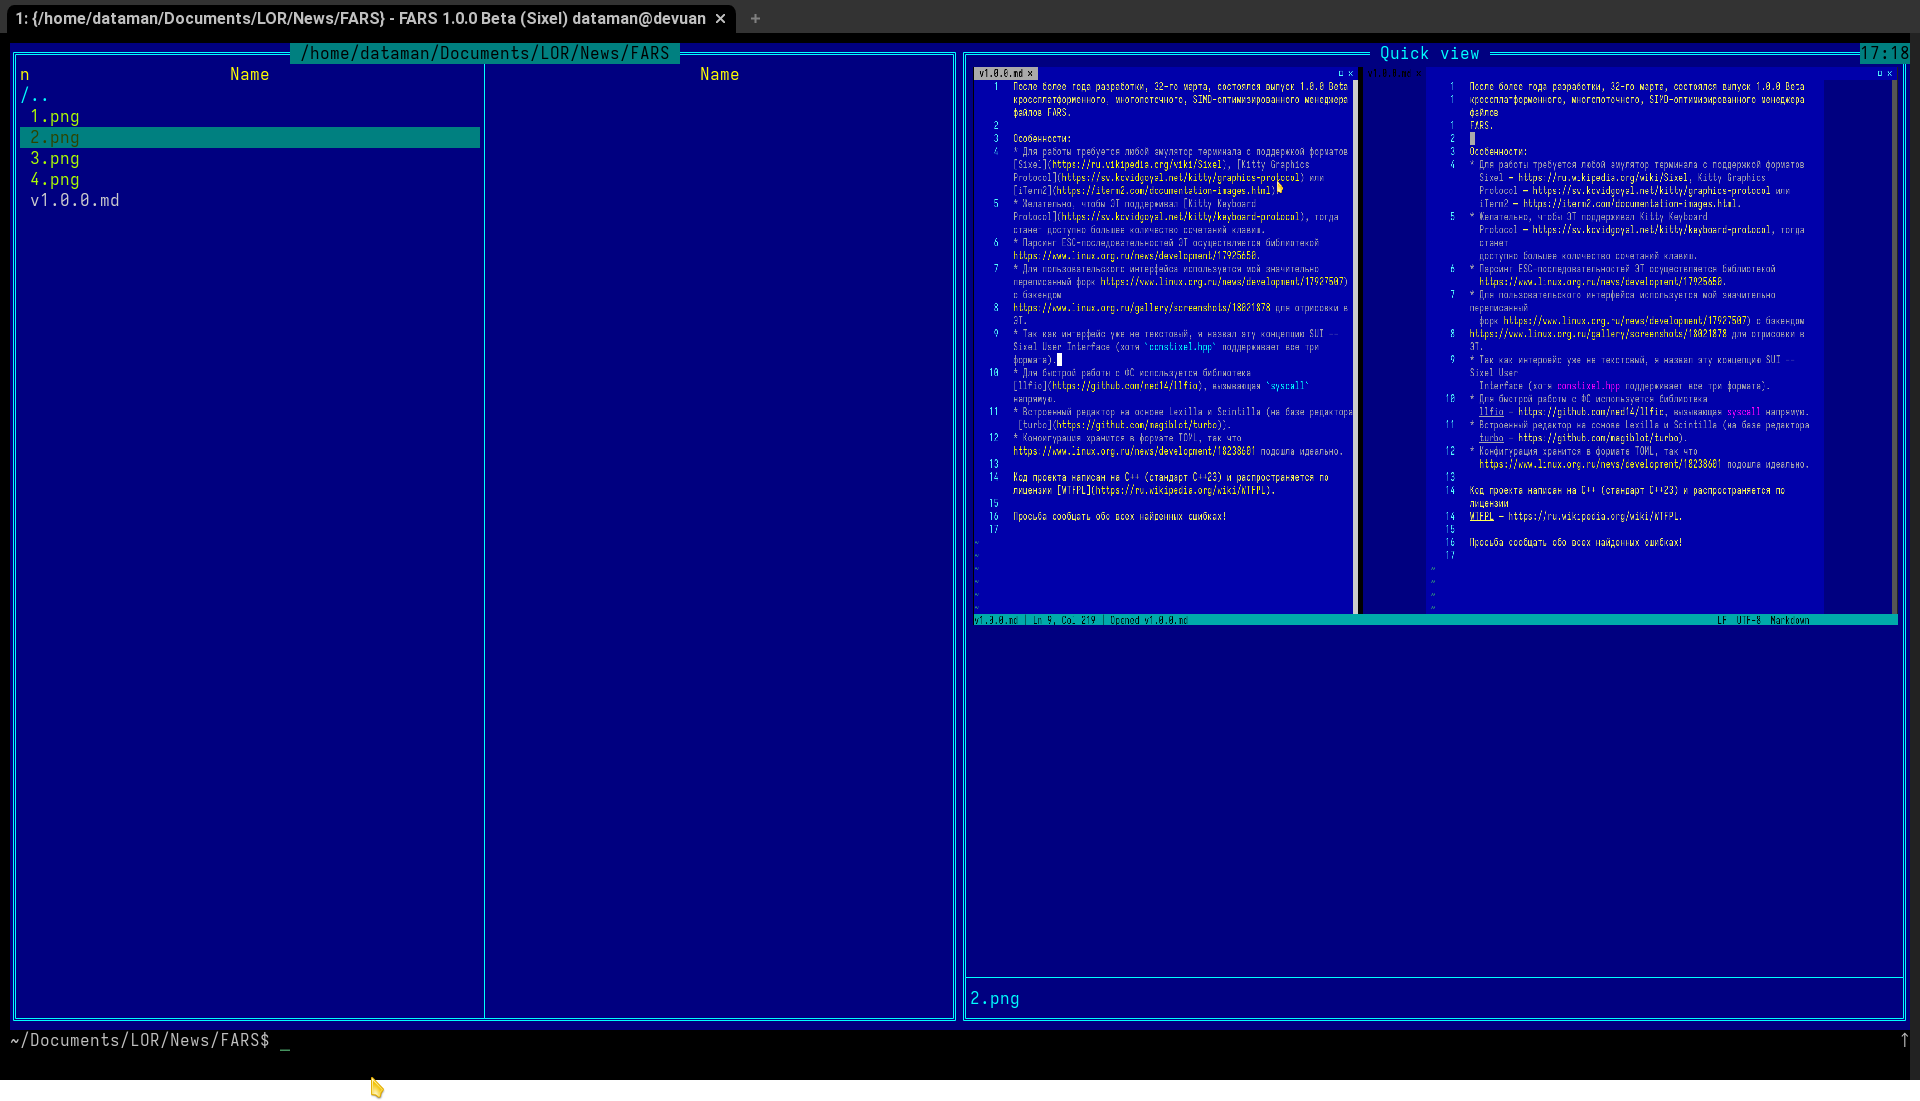1920x1101 pixels.
Task: Click the 2.png filename in Quick view footer
Action: click(995, 999)
